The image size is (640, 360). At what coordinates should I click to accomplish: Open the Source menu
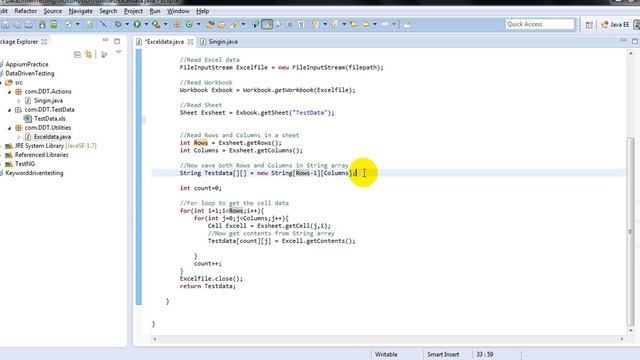coord(53,11)
